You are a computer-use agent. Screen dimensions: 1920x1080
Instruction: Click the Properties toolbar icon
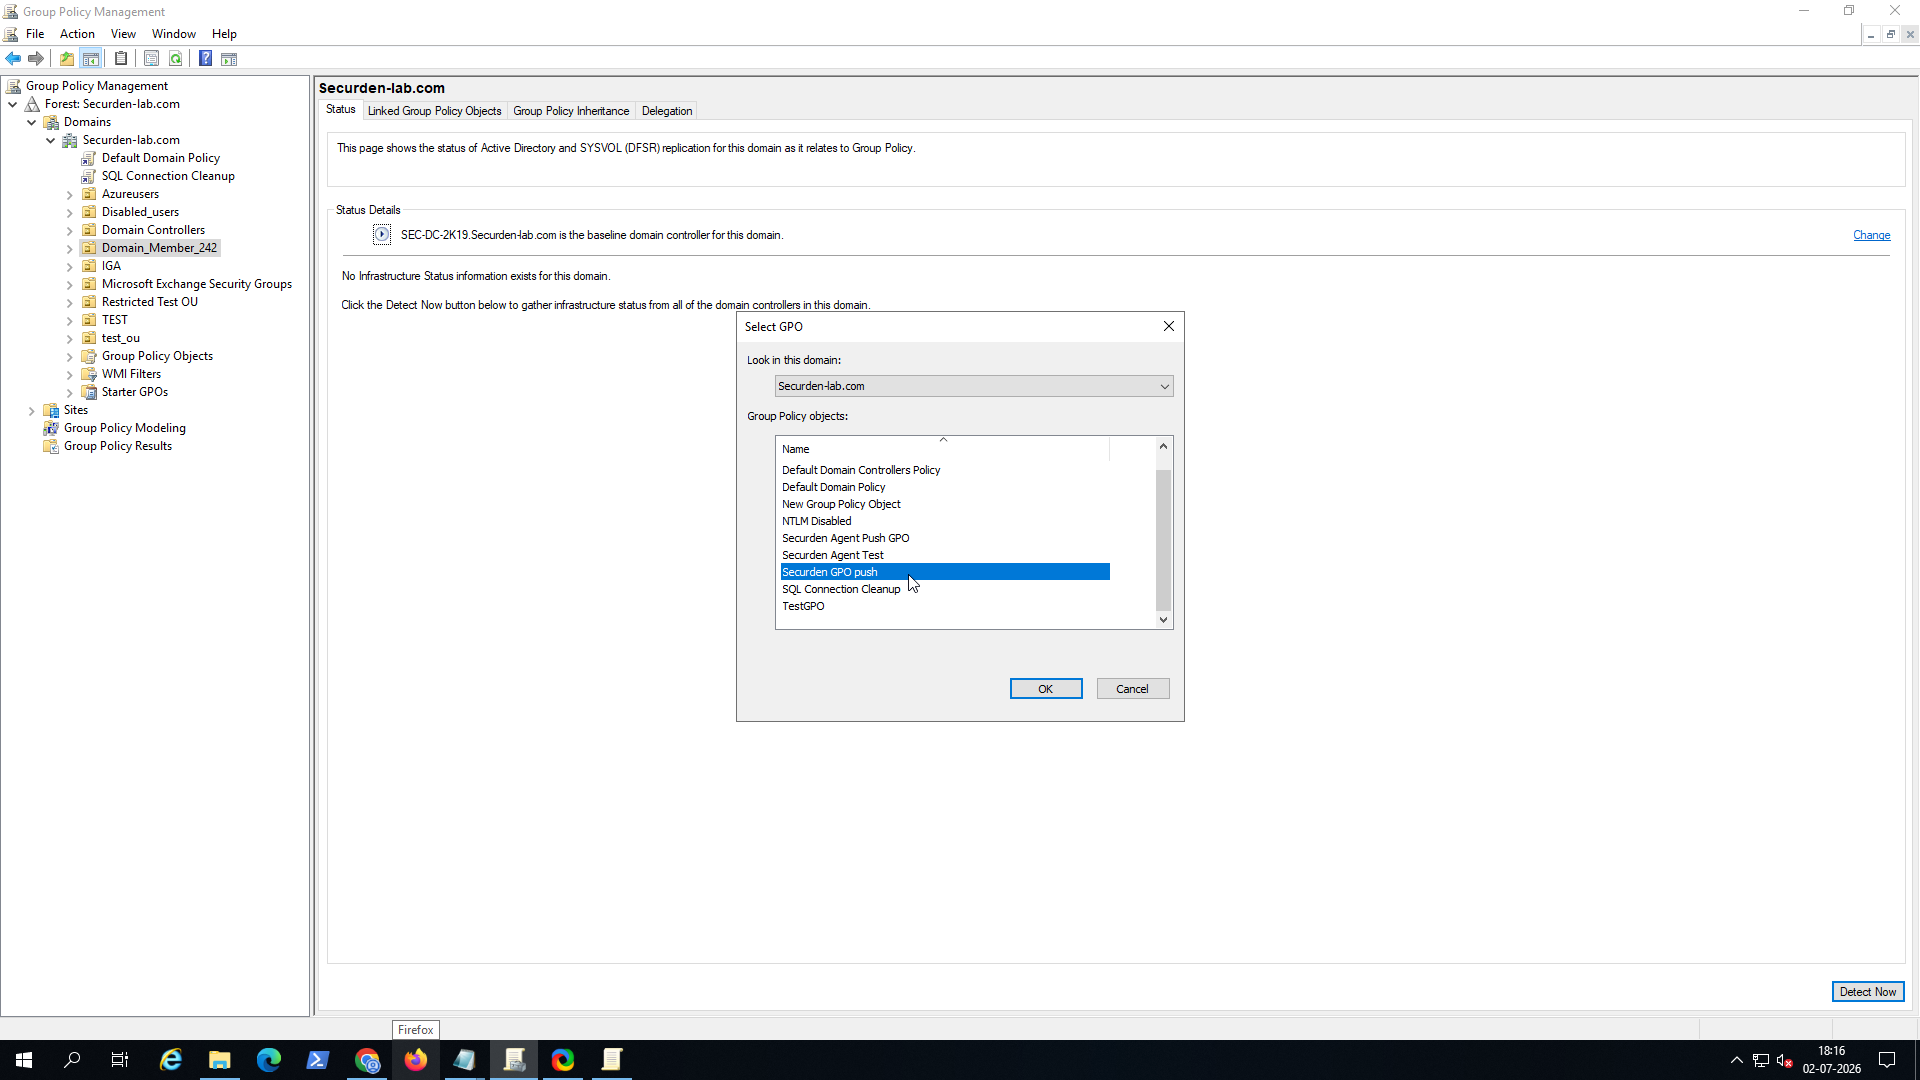151,59
